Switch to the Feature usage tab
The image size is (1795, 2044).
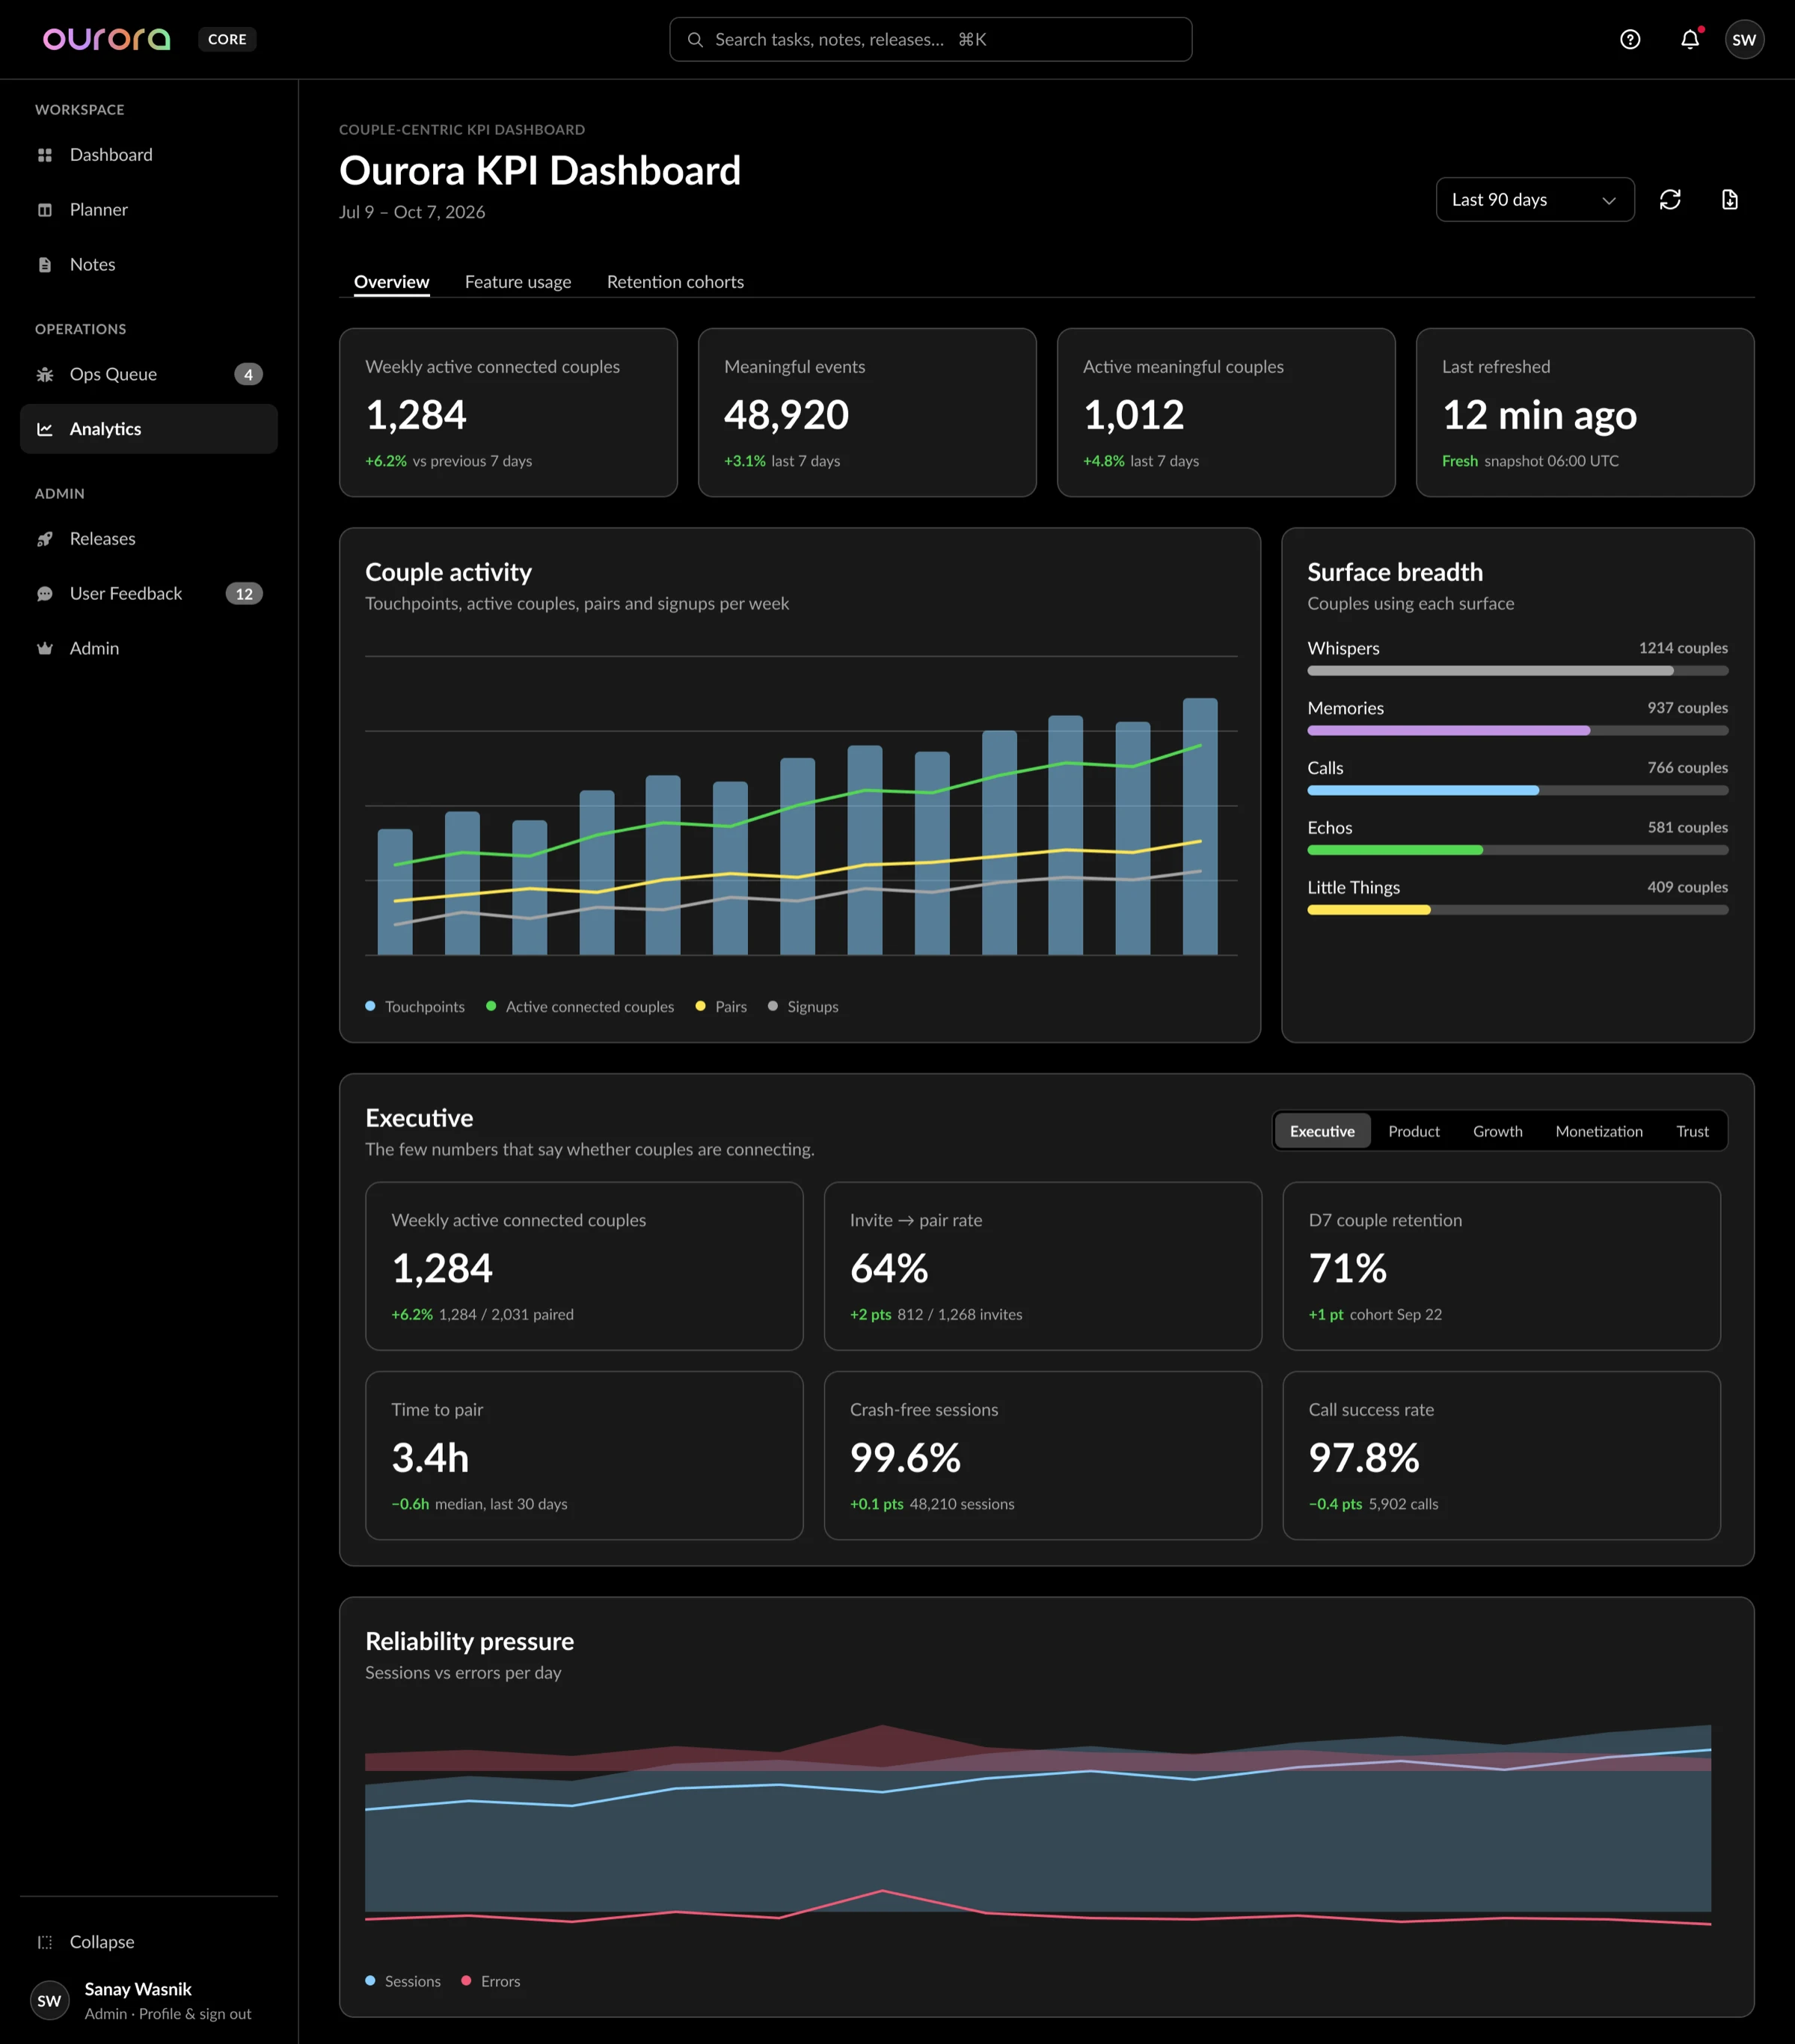coord(518,282)
